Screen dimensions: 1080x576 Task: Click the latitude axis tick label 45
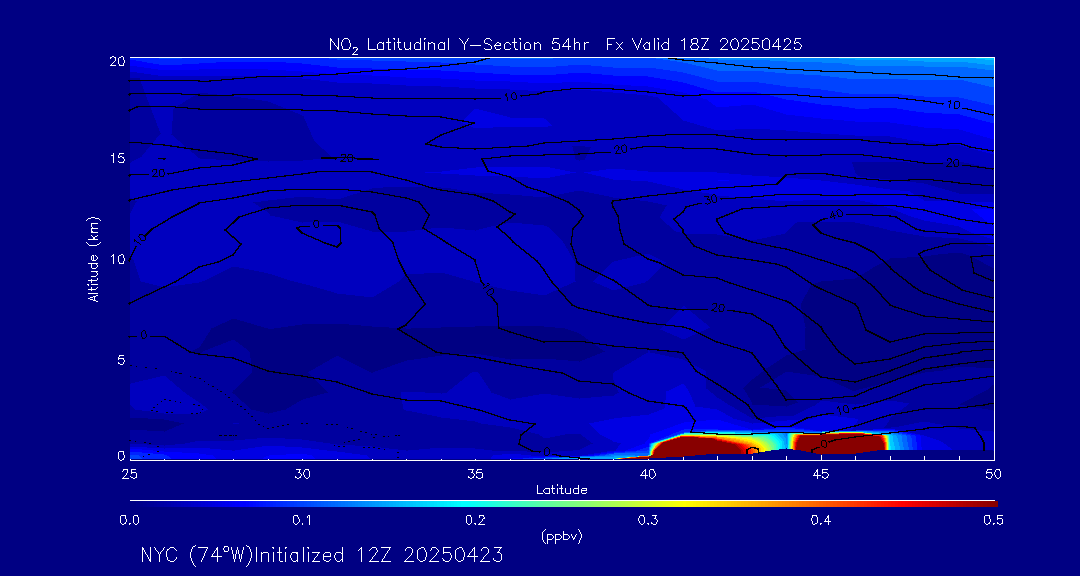(x=820, y=473)
